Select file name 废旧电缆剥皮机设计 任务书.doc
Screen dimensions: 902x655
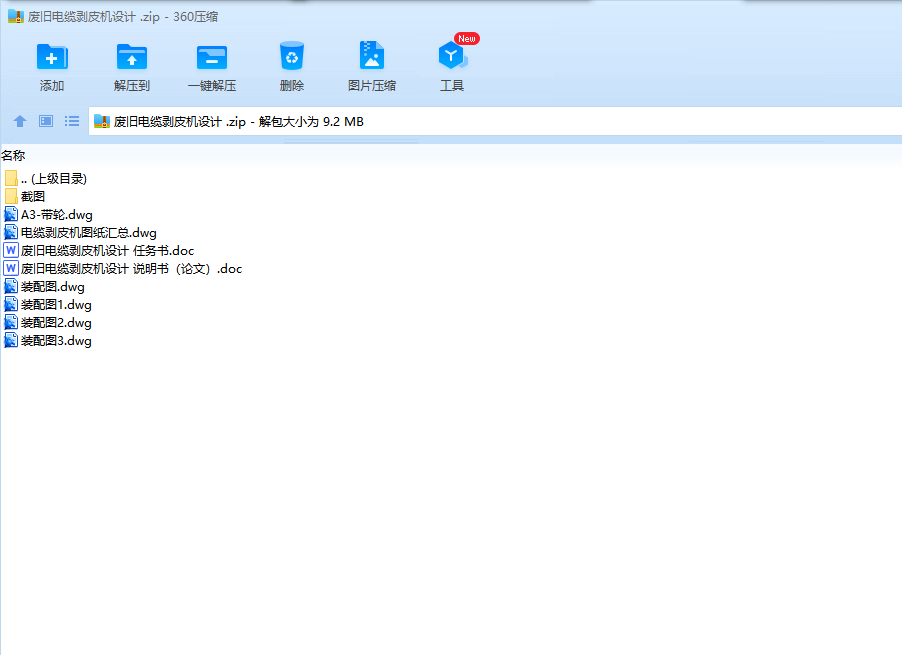[108, 251]
